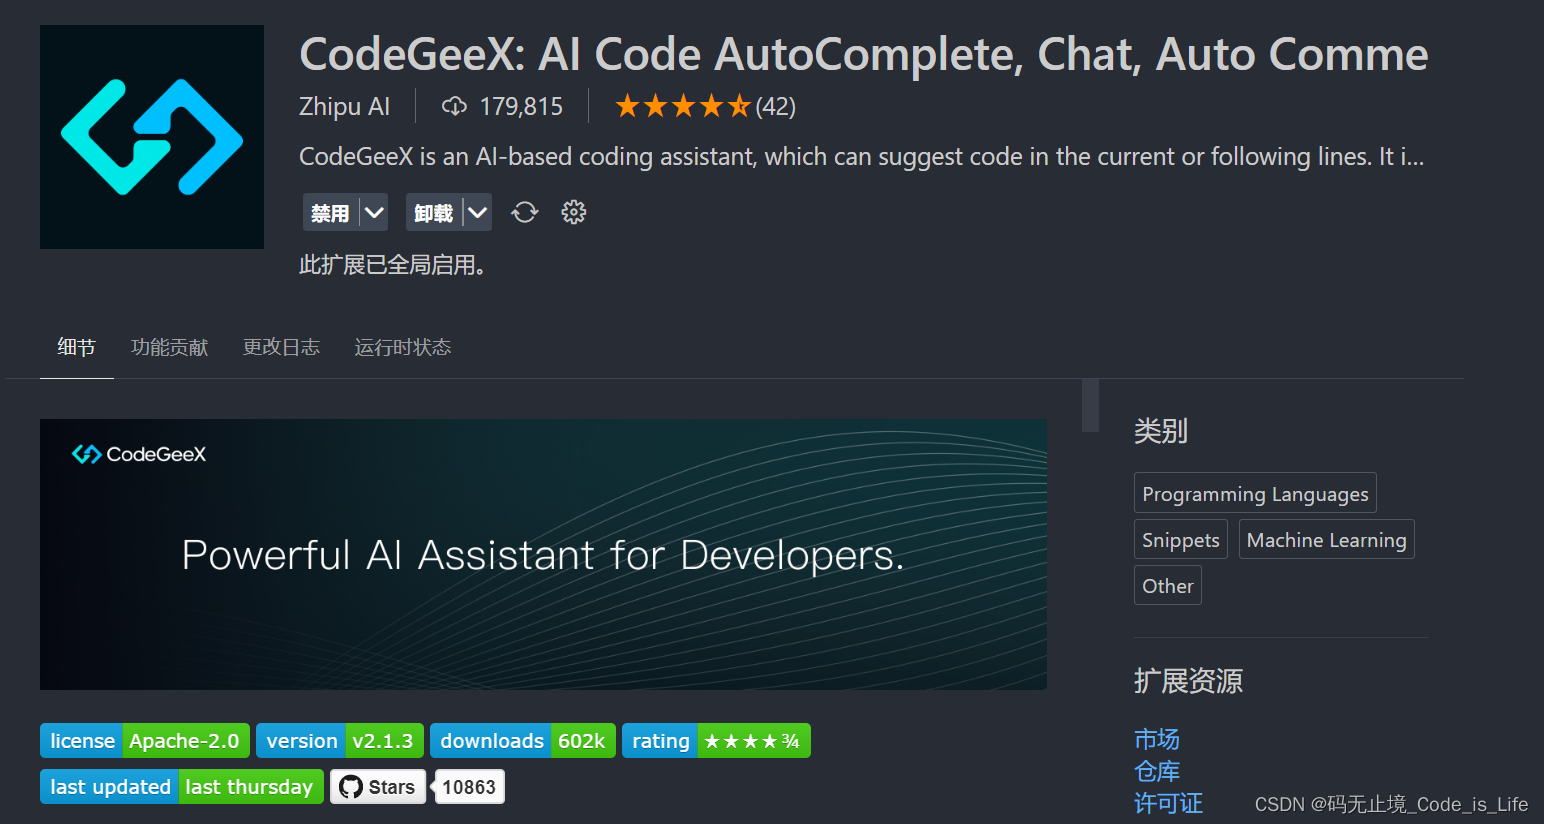Image resolution: width=1544 pixels, height=824 pixels.
Task: Open the 仓库 repository link
Action: tap(1157, 771)
